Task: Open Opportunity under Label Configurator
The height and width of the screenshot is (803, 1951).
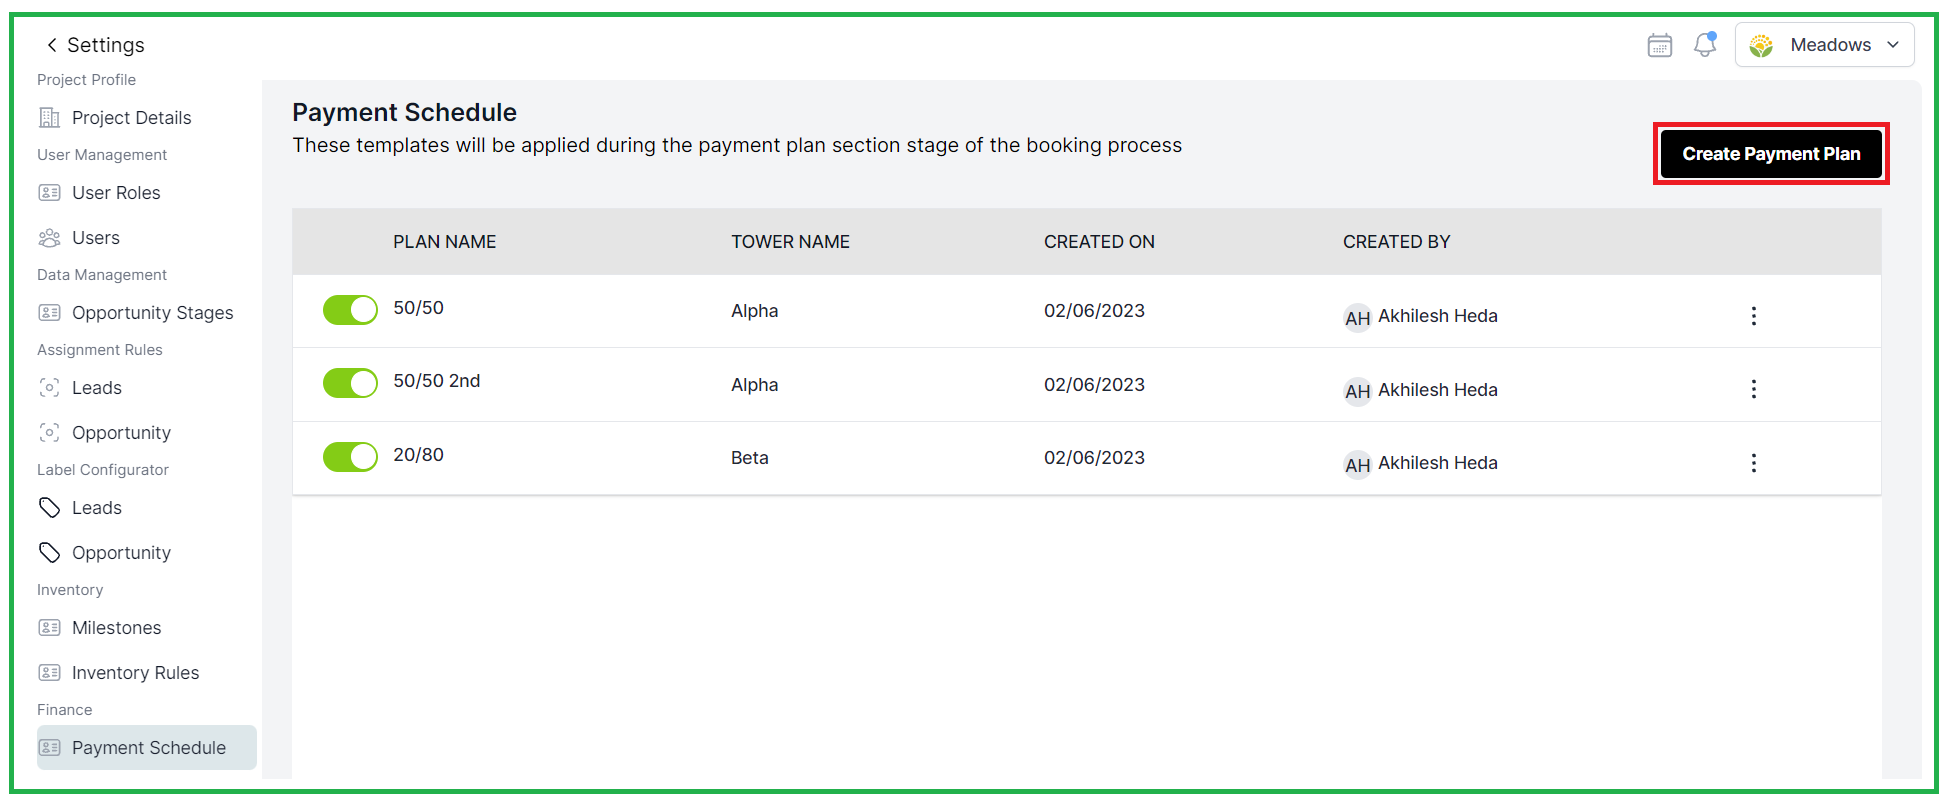Action: click(121, 553)
